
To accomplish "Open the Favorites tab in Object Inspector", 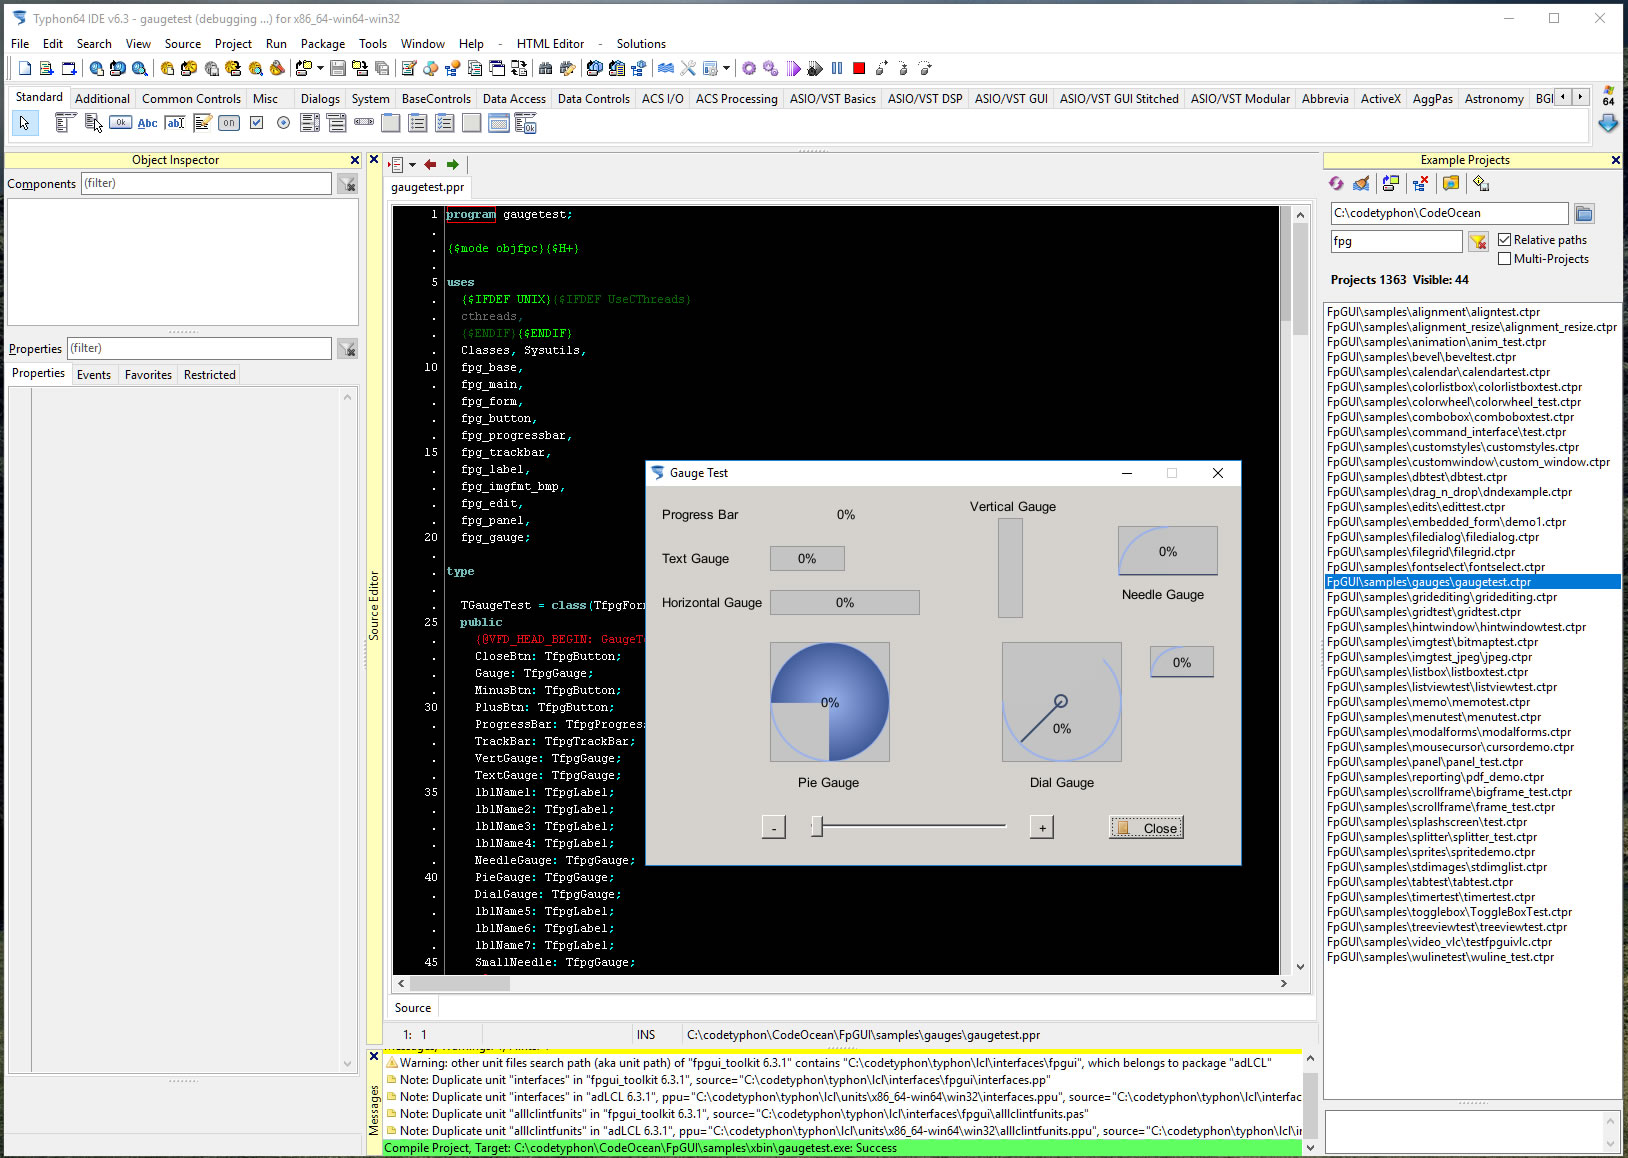I will tap(148, 374).
